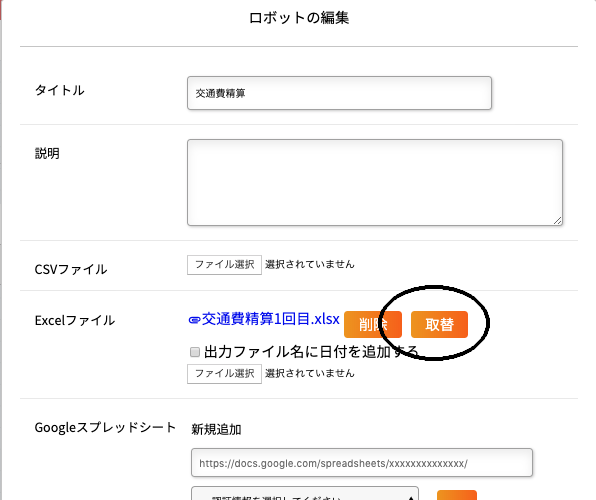Screen dimensions: 596x500
Task: Click the 選択されていません text under Excelファイル
Action: (x=310, y=373)
